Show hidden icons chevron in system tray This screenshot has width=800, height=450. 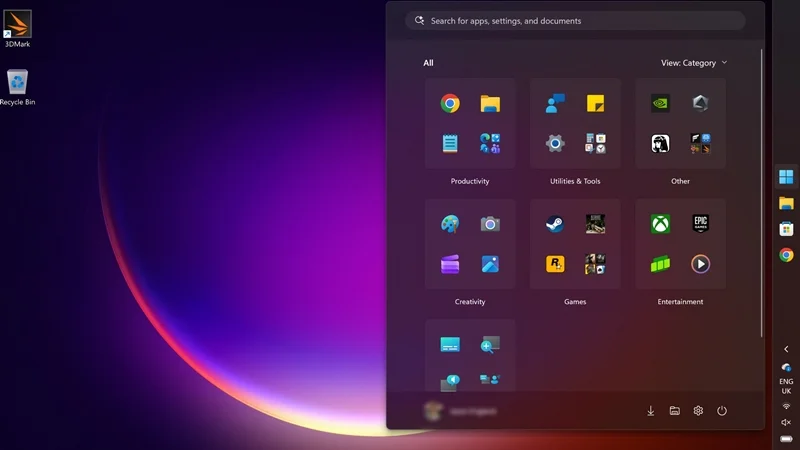click(x=786, y=349)
